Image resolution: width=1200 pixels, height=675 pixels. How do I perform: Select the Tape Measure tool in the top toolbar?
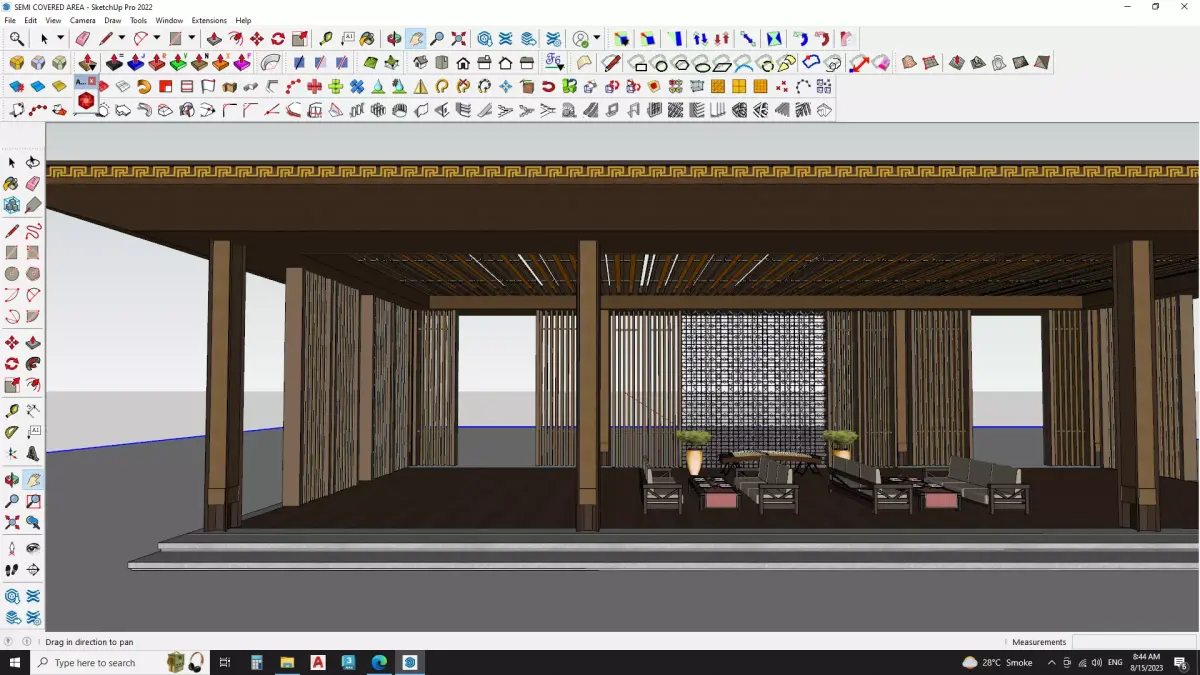(325, 38)
